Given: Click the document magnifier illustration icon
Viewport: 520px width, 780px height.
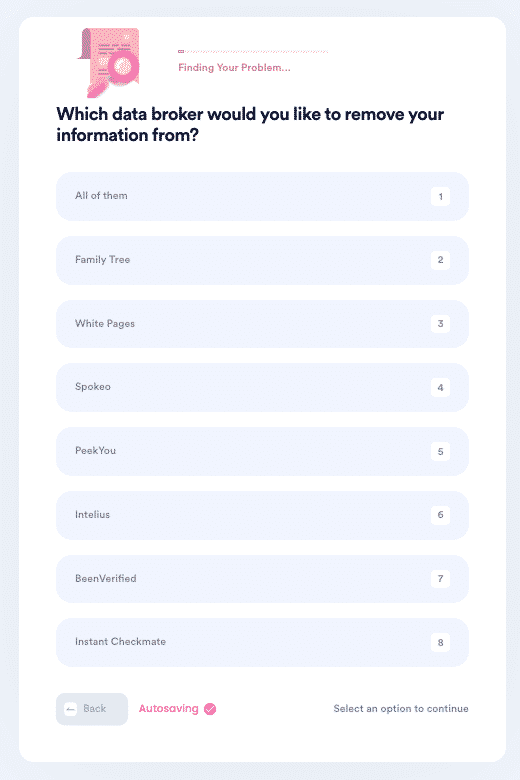Looking at the screenshot, I should (109, 63).
